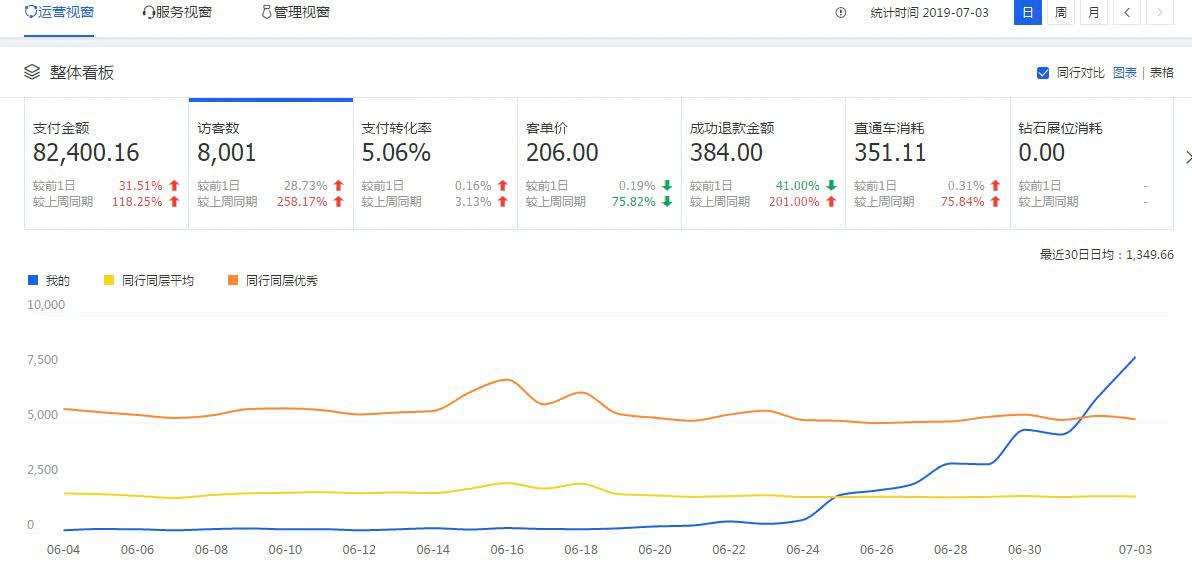Switch to 表格 table view
Screen dimensions: 1192x576
click(x=1162, y=72)
